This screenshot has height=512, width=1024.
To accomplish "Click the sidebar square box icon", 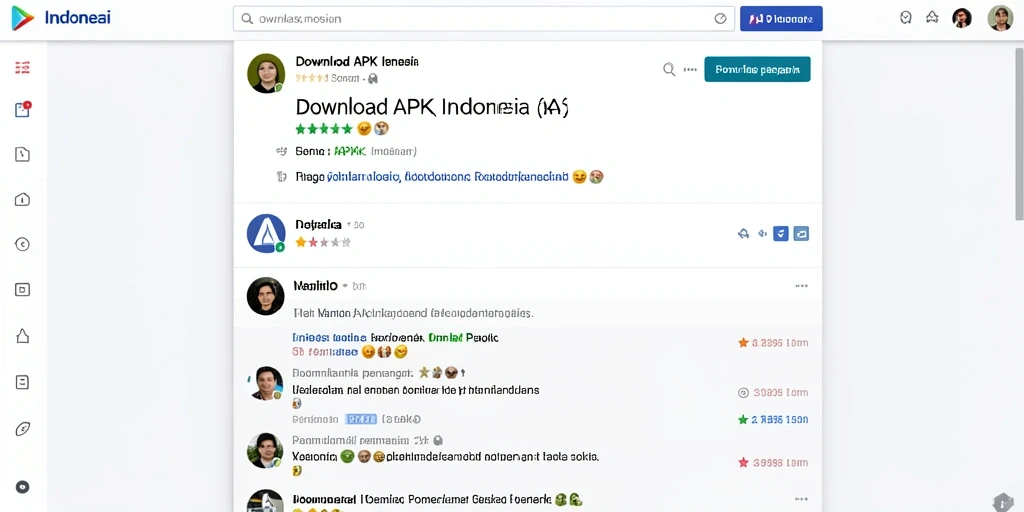I will coord(23,289).
